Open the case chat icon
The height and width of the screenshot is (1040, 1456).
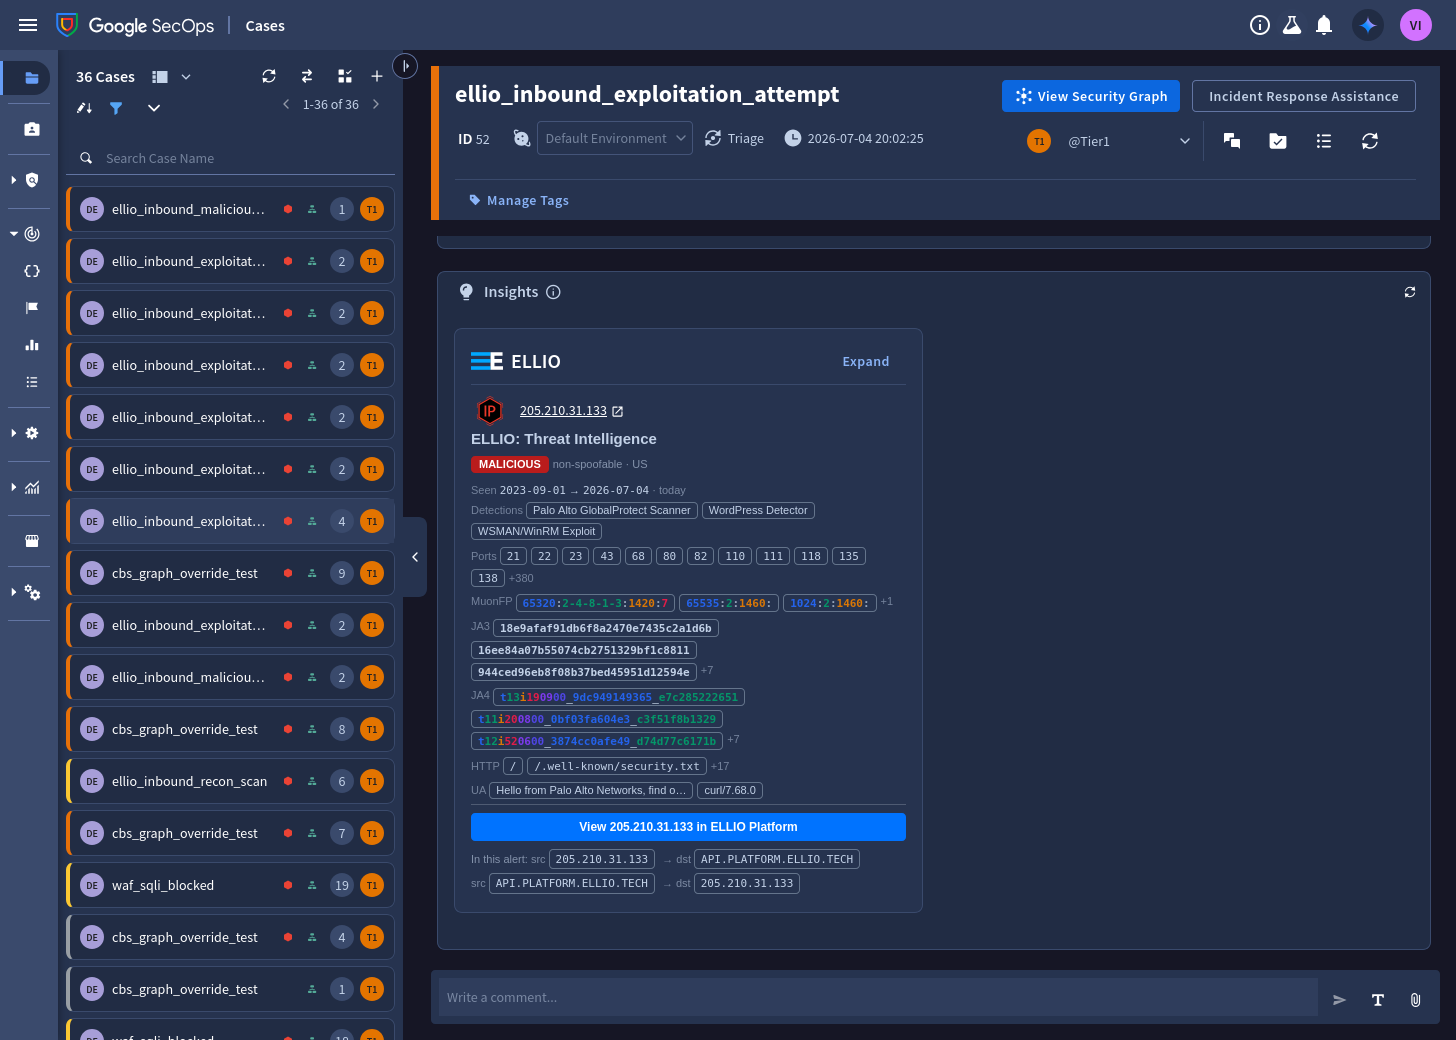(x=1232, y=141)
